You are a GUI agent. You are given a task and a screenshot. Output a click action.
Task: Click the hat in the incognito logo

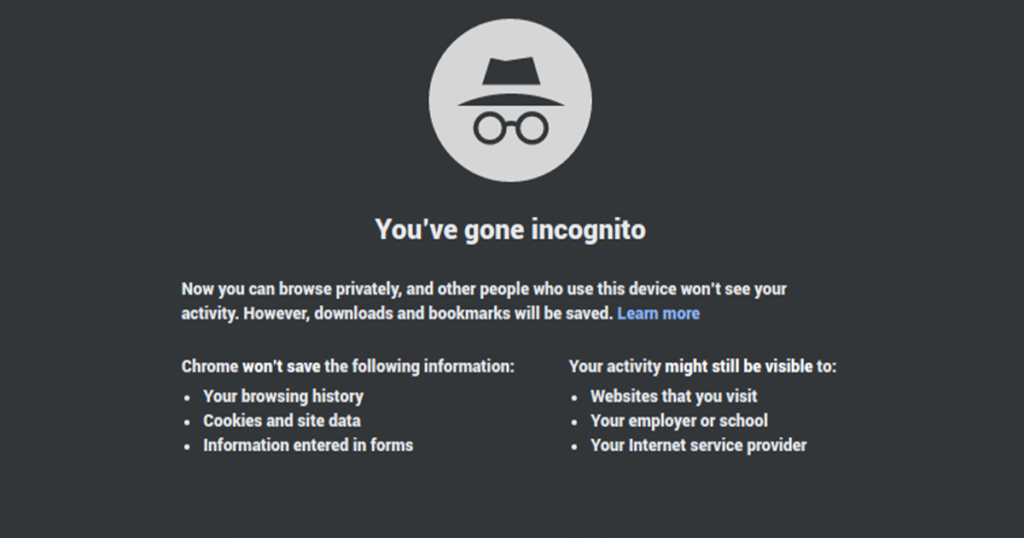click(510, 82)
